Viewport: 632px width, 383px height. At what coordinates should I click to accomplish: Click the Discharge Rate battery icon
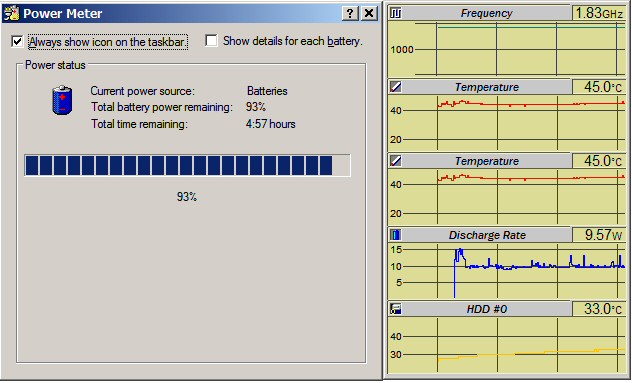tap(396, 235)
